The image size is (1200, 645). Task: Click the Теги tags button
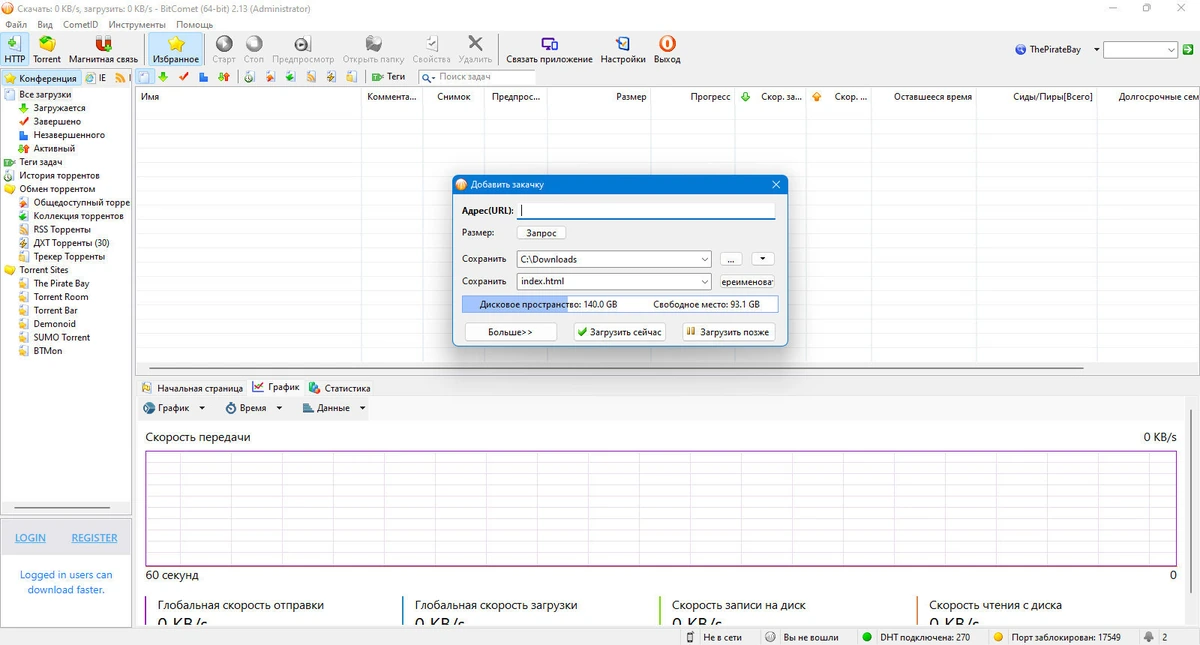[x=389, y=77]
